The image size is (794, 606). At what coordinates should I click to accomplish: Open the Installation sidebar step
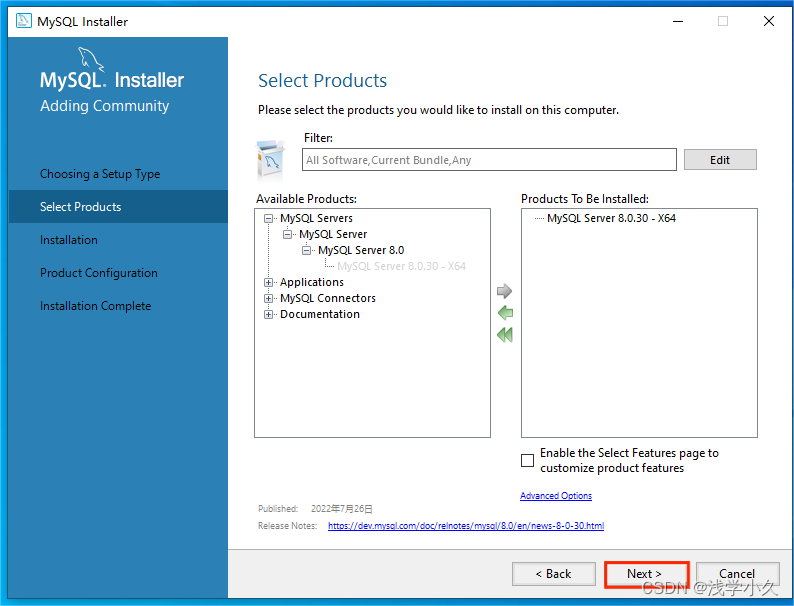[x=69, y=239]
